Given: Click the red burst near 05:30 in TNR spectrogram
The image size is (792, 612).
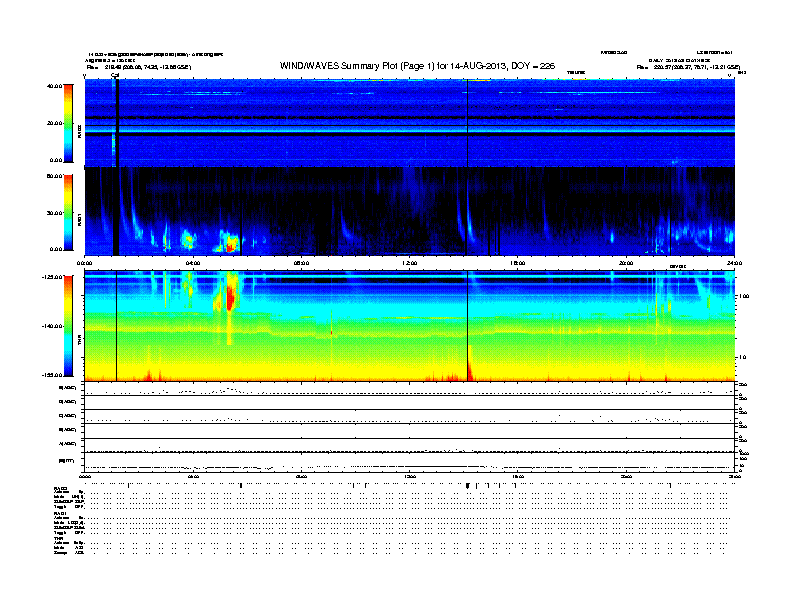Looking at the screenshot, I should tap(230, 298).
